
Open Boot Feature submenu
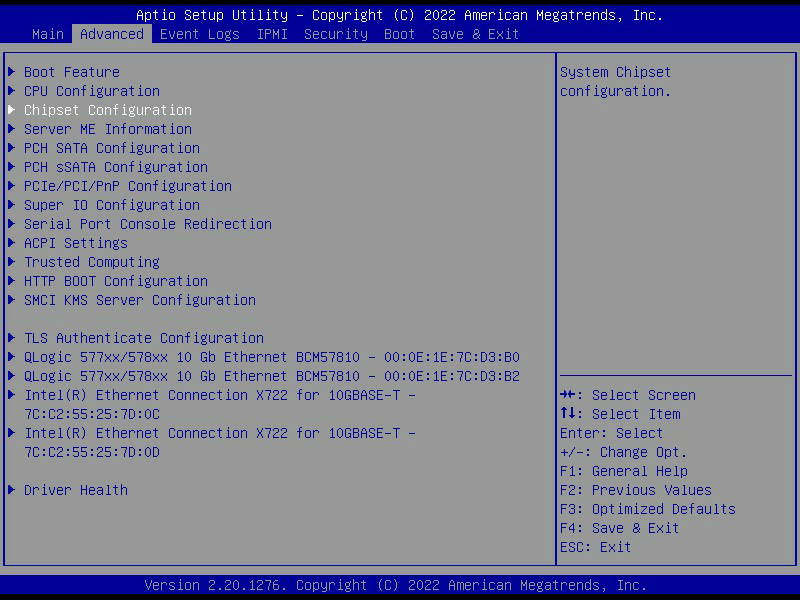[71, 72]
